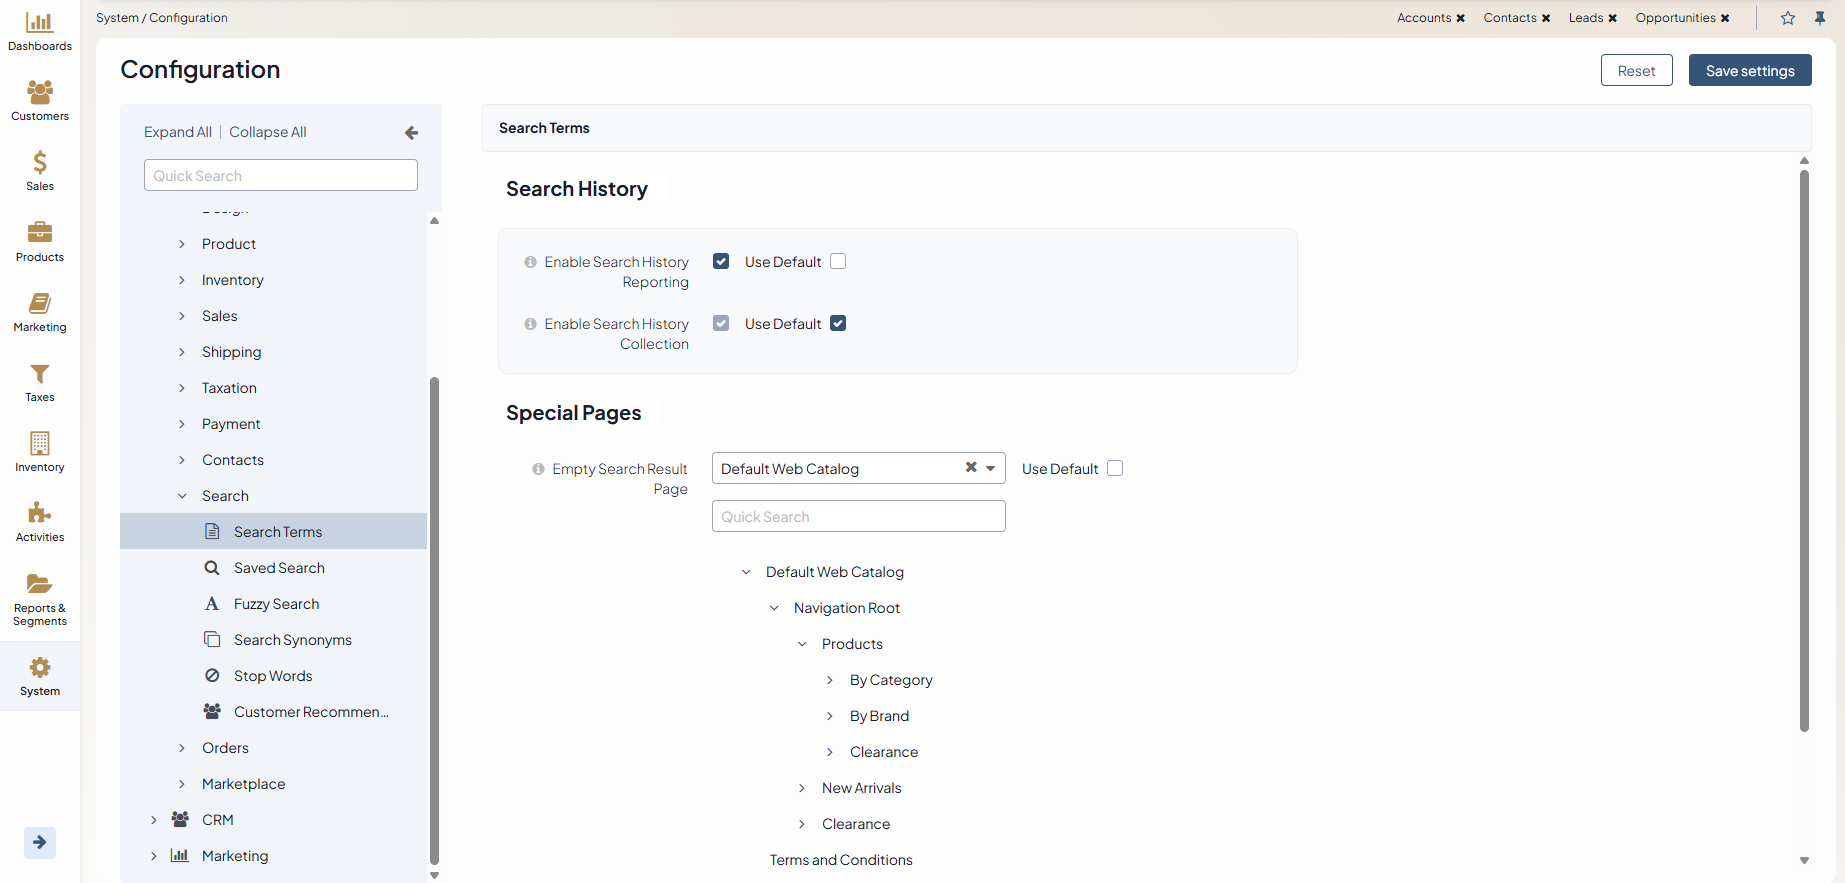Open Stop Words configuration item
The image size is (1845, 883).
point(273,676)
